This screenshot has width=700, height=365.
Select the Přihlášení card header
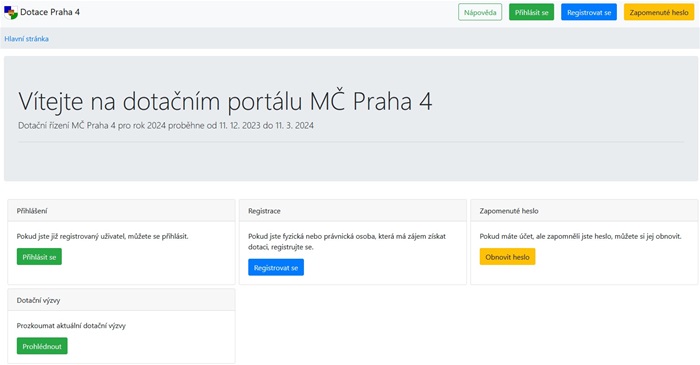(x=121, y=211)
